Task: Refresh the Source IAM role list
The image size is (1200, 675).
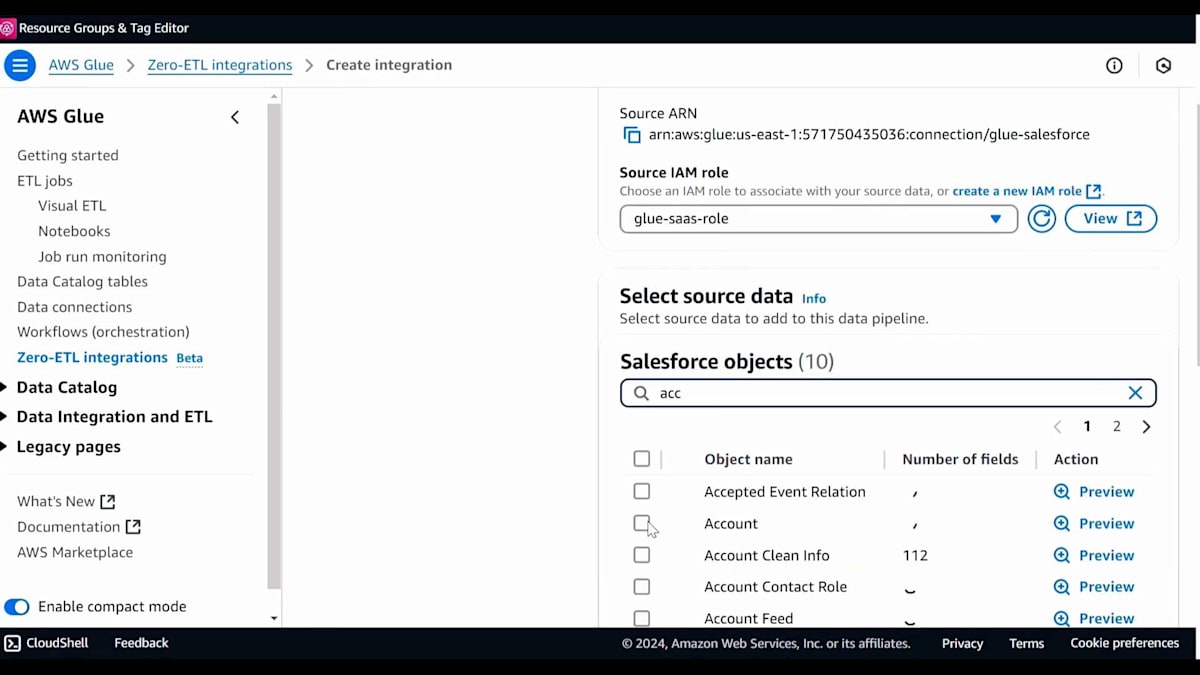Action: (1042, 219)
